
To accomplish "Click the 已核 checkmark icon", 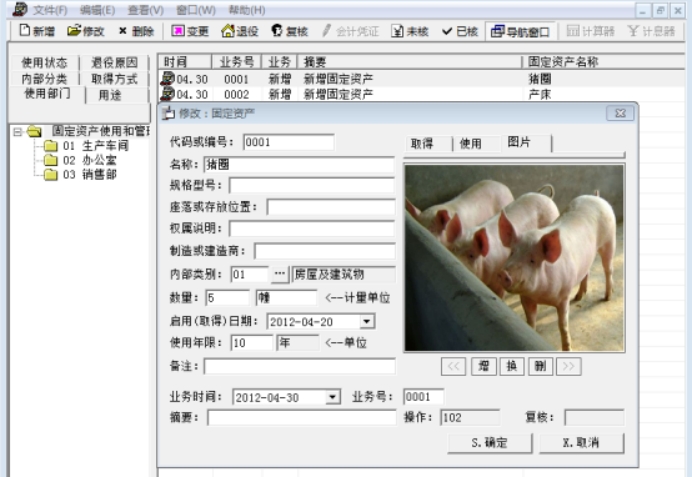I will [x=447, y=31].
